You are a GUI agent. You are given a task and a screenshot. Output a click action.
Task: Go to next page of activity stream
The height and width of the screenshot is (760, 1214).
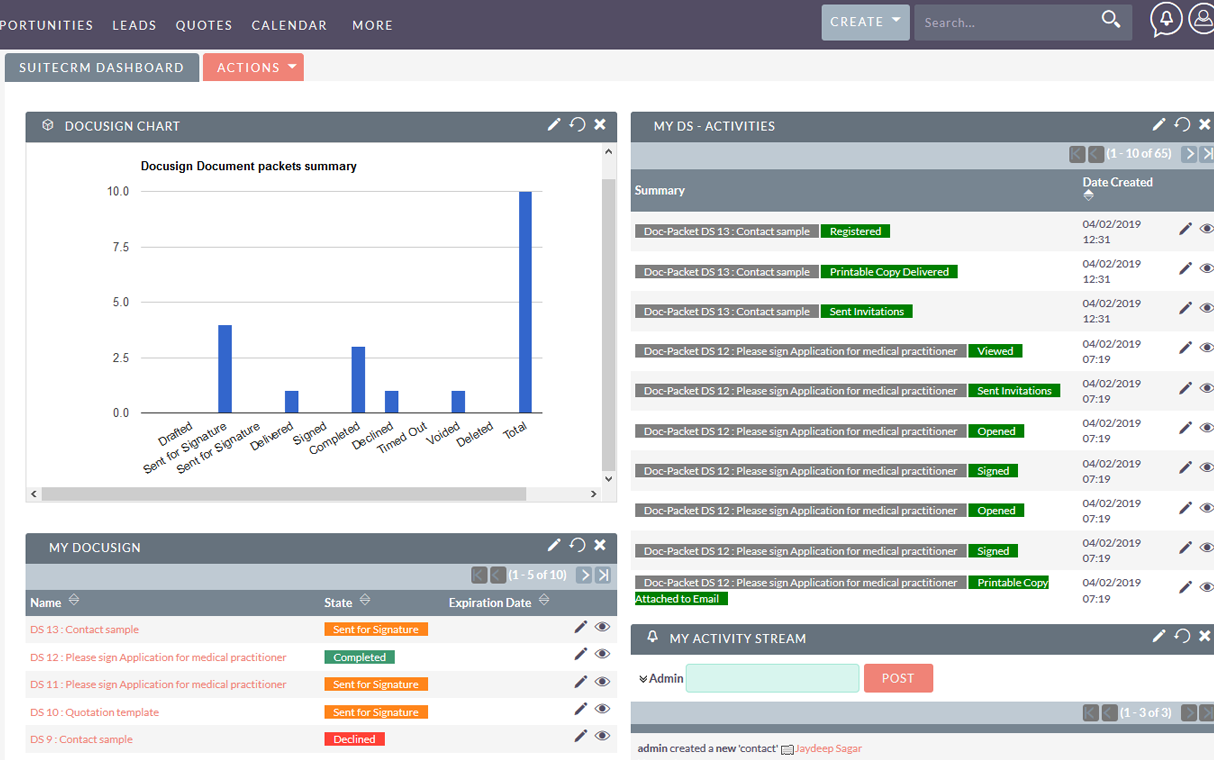pos(1189,713)
